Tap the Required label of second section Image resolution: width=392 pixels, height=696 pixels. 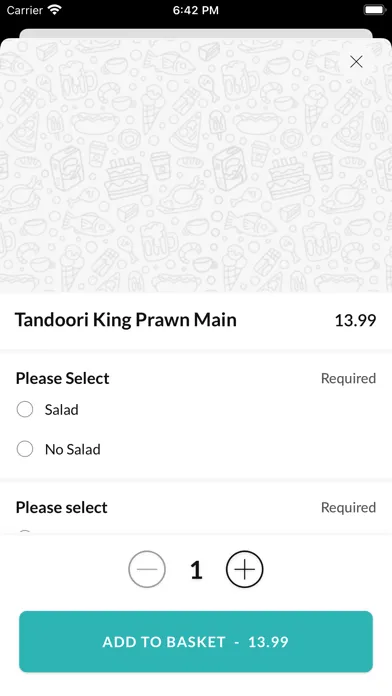pos(348,507)
